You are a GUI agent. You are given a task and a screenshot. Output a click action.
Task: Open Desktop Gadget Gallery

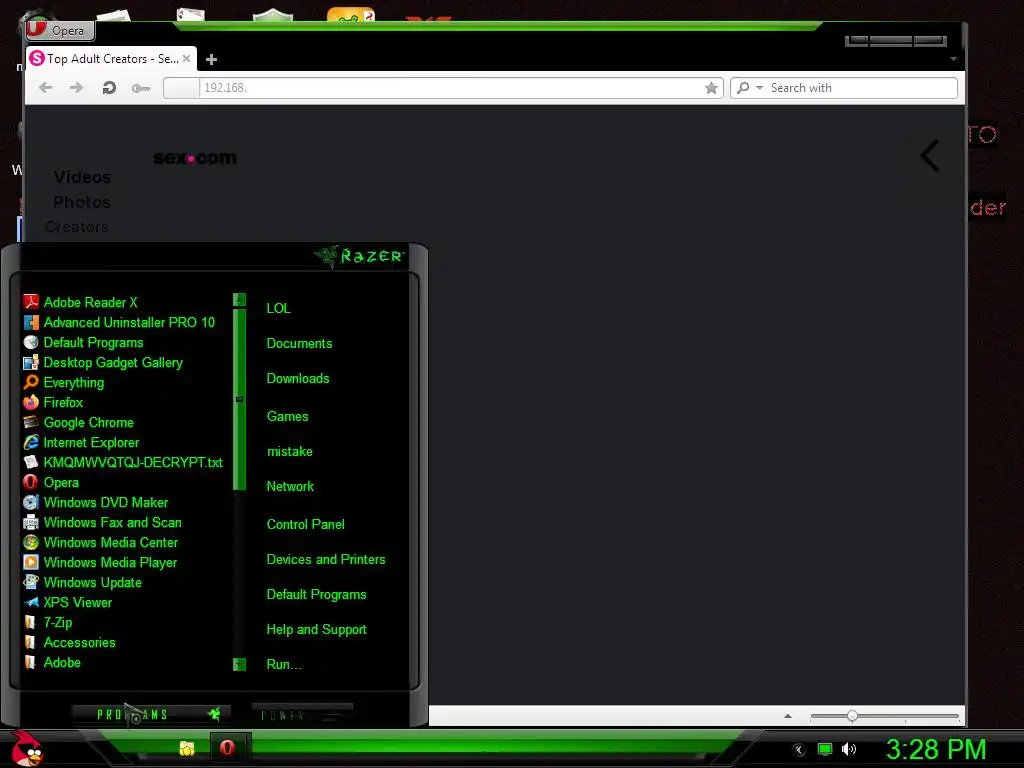point(103,362)
